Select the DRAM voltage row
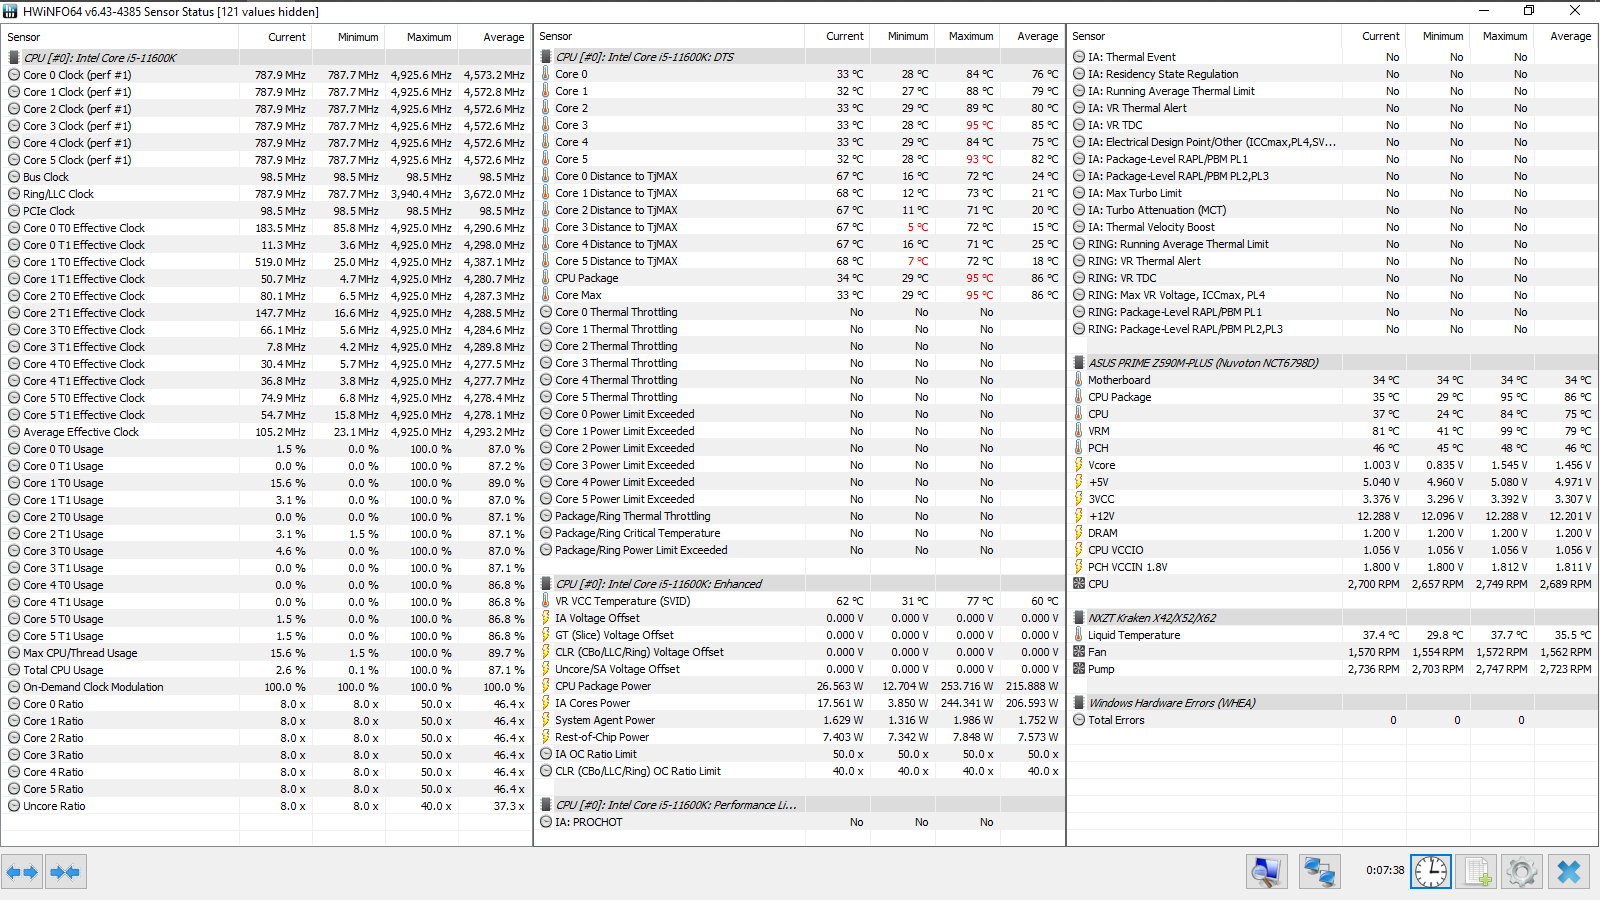Viewport: 1600px width, 900px height. pos(1332,533)
